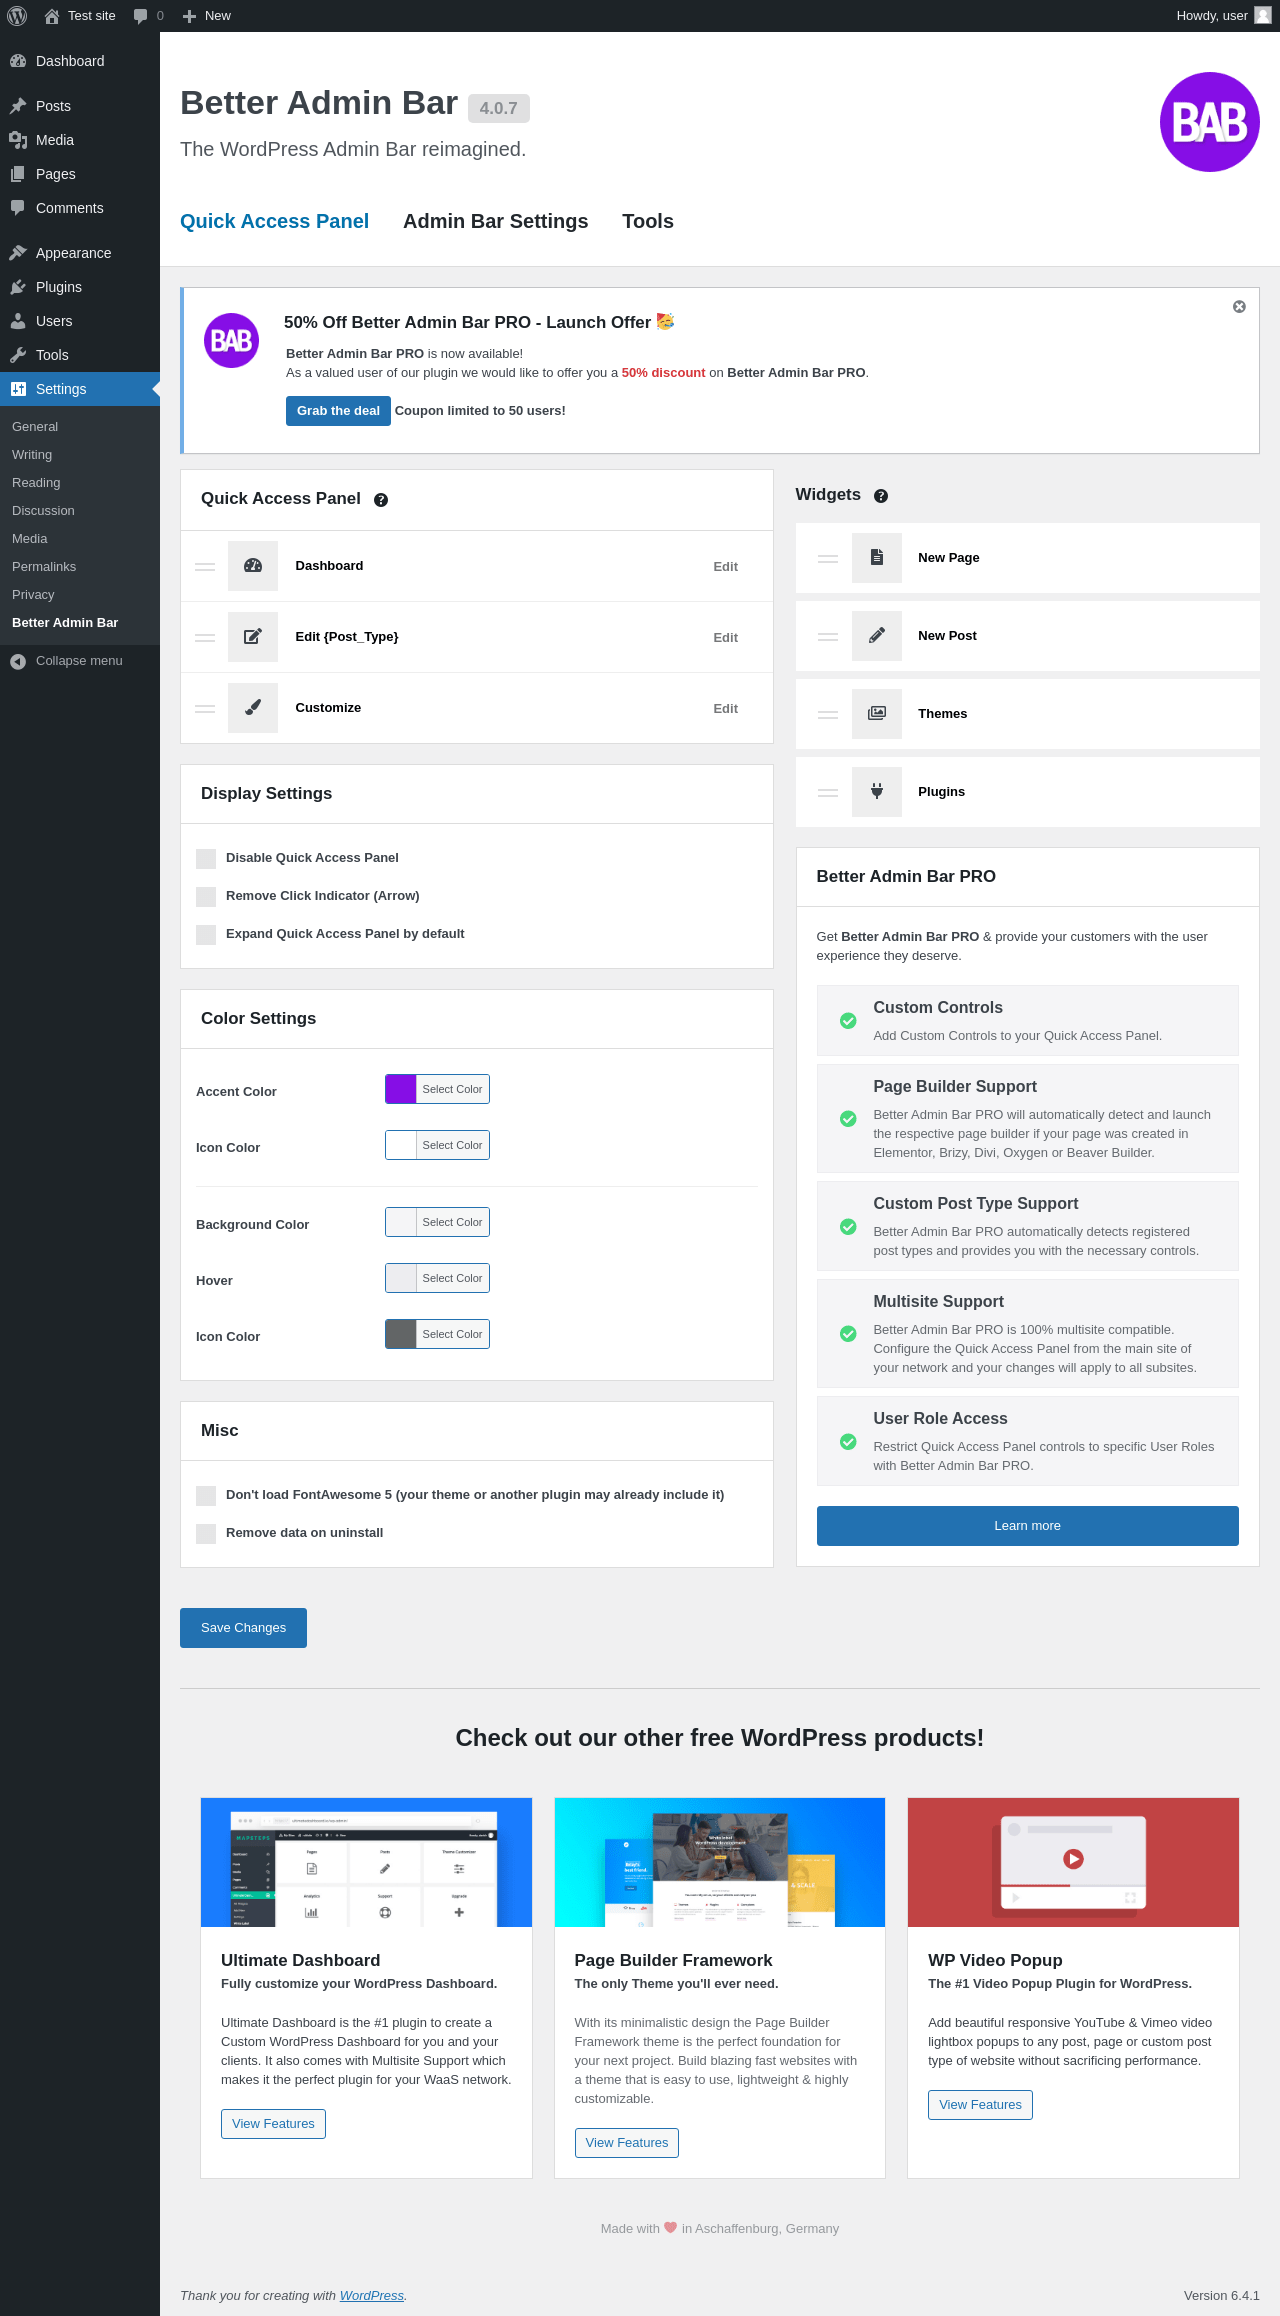Click the Learn more button

[x=1027, y=1526]
